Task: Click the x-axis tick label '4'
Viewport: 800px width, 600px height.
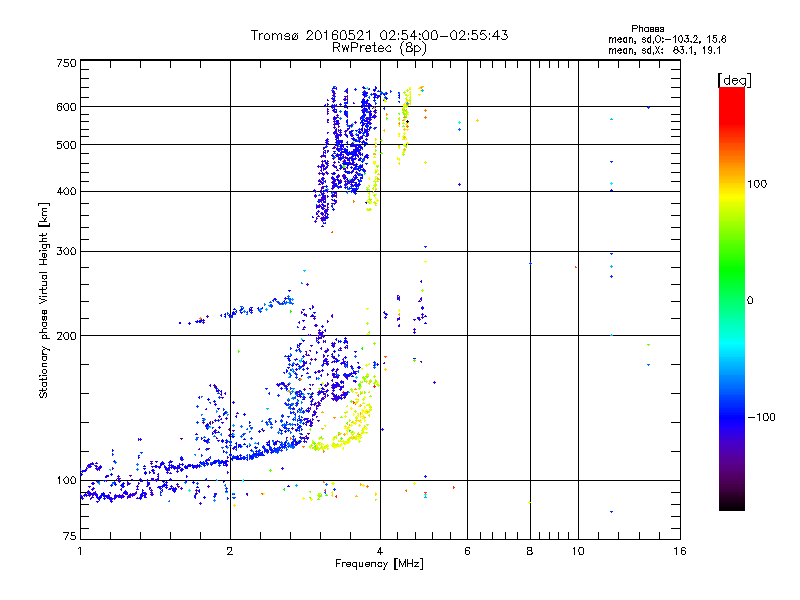Action: pos(380,551)
